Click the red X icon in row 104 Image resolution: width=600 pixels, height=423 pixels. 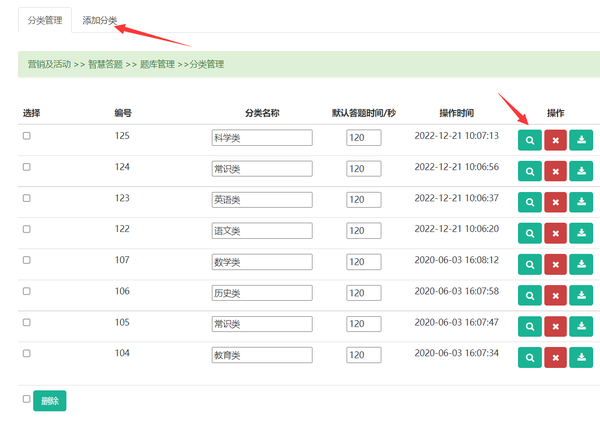[555, 358]
